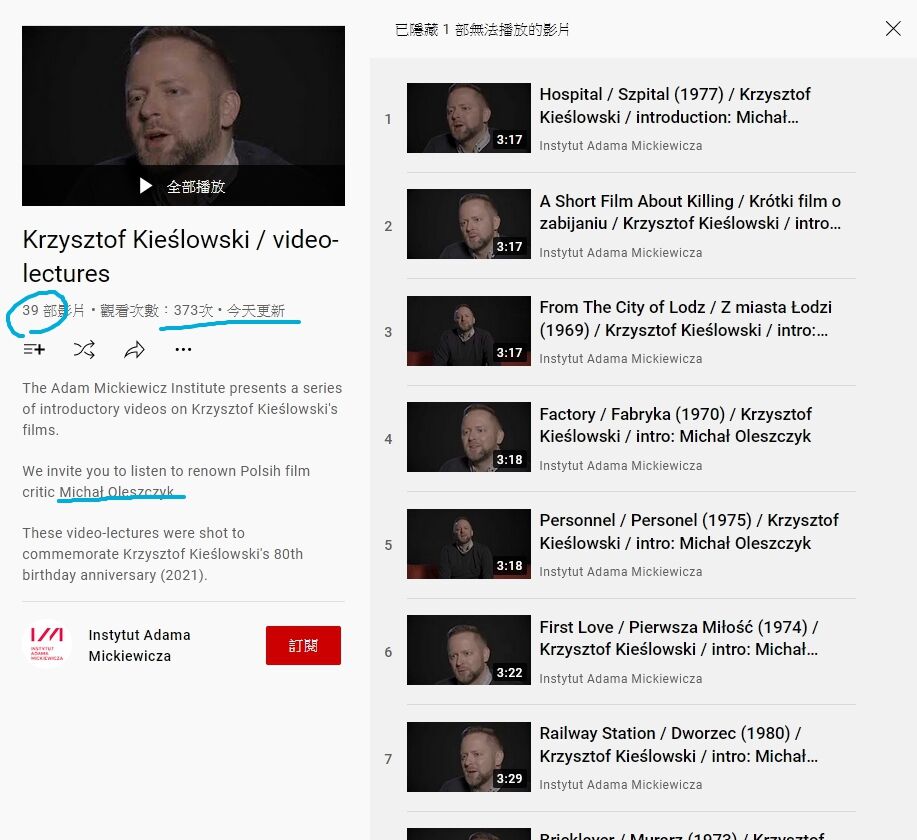This screenshot has width=917, height=840.
Task: Subscribe with the red 訂閱 button
Action: 303,645
